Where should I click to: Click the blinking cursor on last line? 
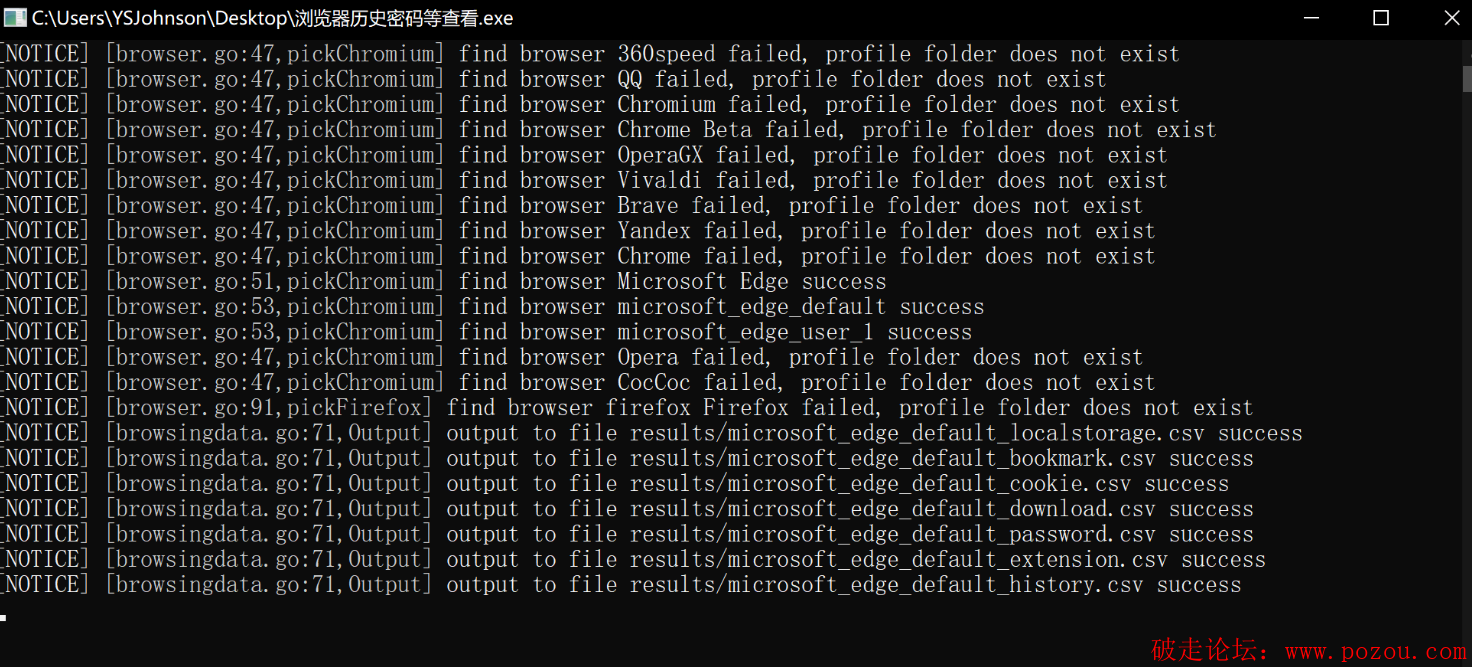click(x=3, y=618)
